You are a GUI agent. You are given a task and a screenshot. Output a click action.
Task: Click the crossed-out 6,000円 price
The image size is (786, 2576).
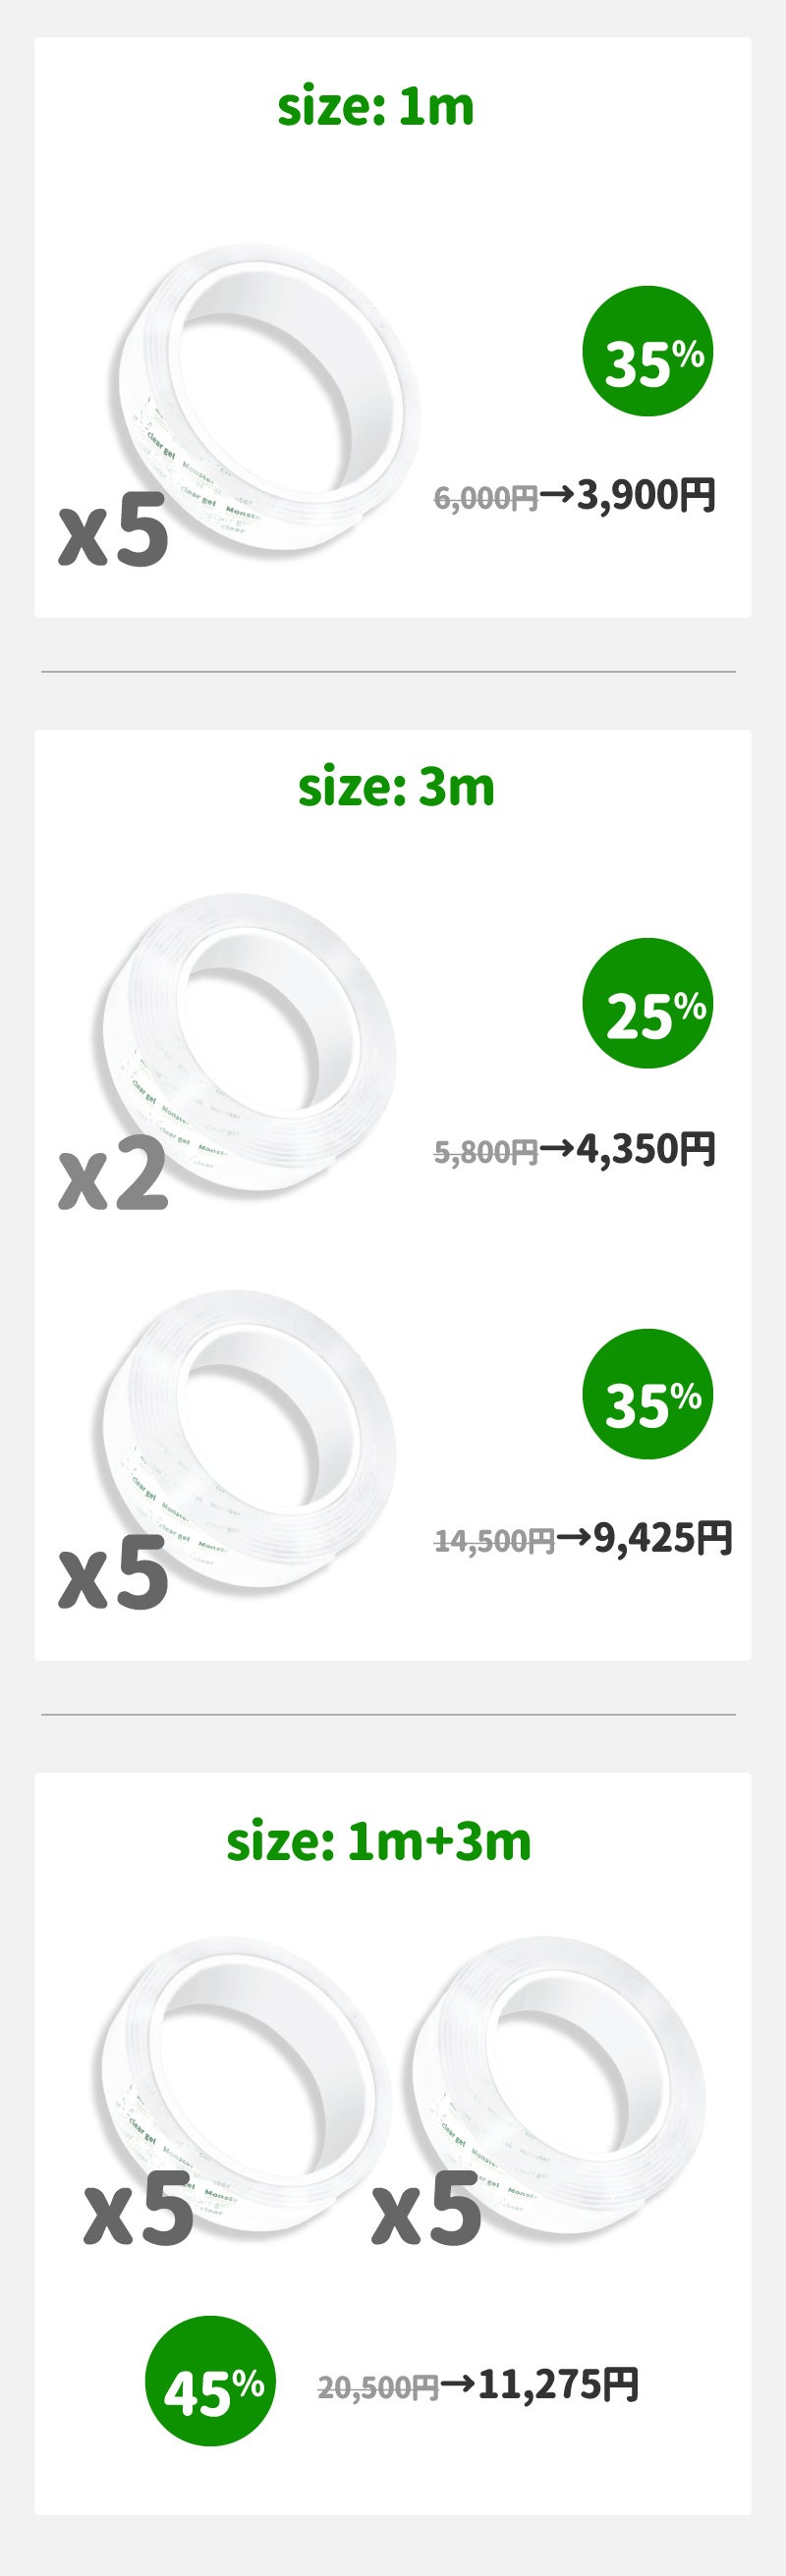(x=486, y=497)
